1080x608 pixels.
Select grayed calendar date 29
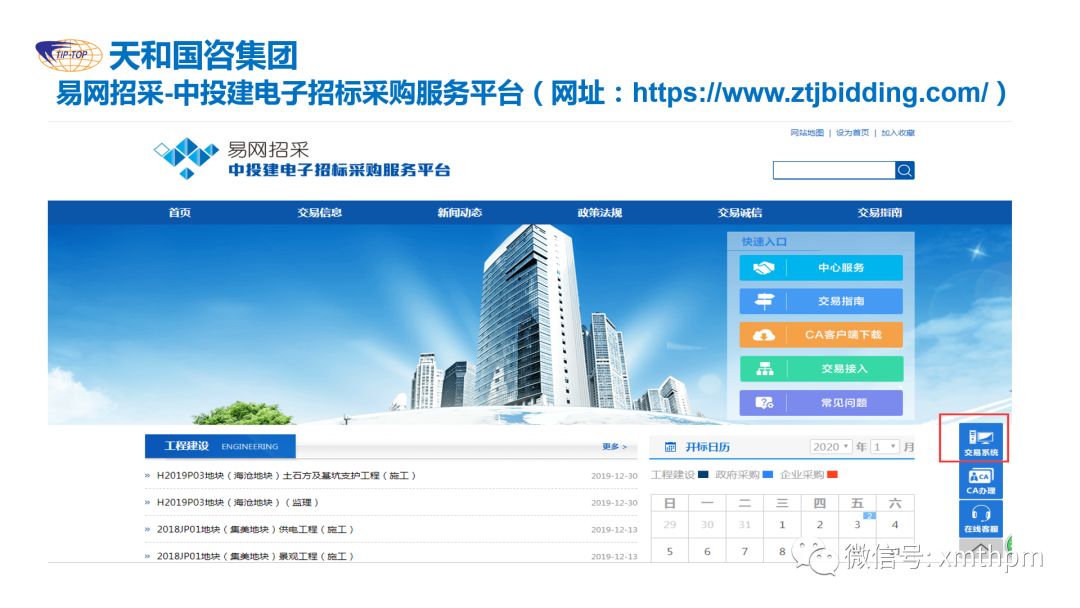[x=669, y=525]
